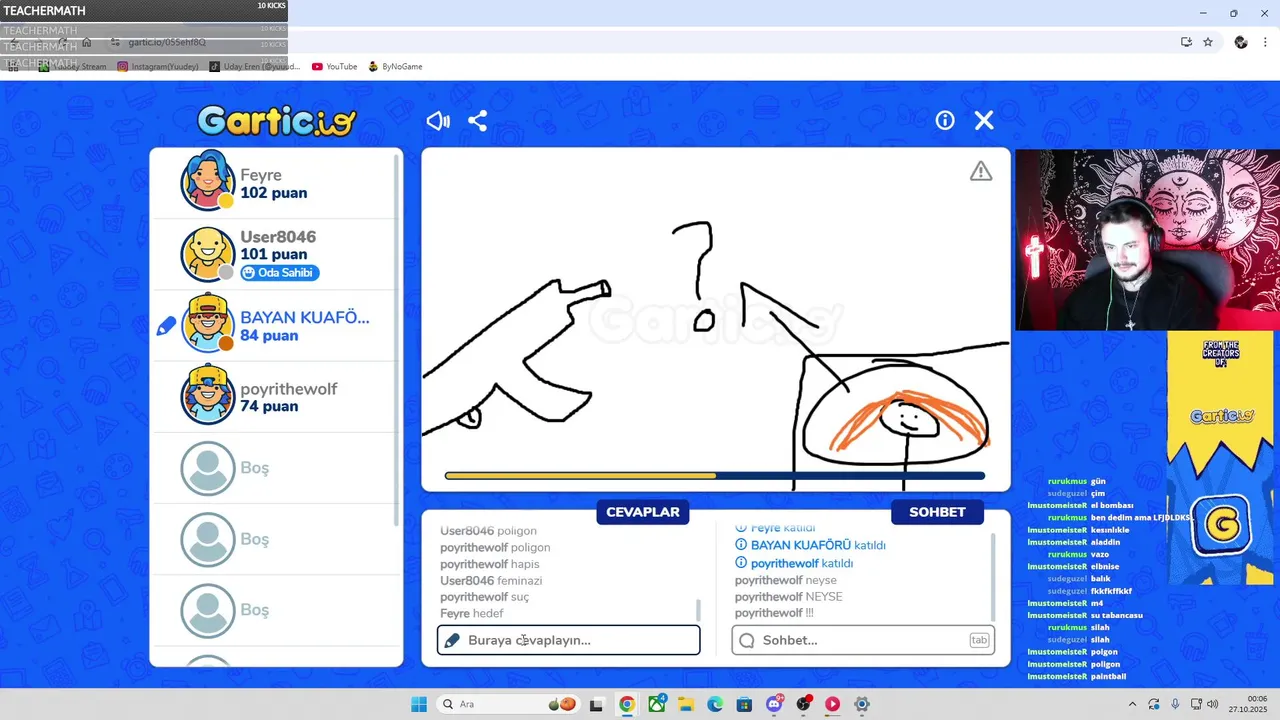
Task: Focus the 'Sohbet...' chat field
Action: pos(863,640)
